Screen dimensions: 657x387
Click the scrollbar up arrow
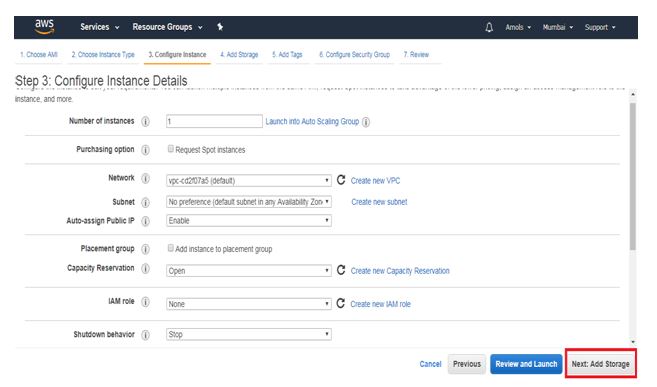click(633, 95)
